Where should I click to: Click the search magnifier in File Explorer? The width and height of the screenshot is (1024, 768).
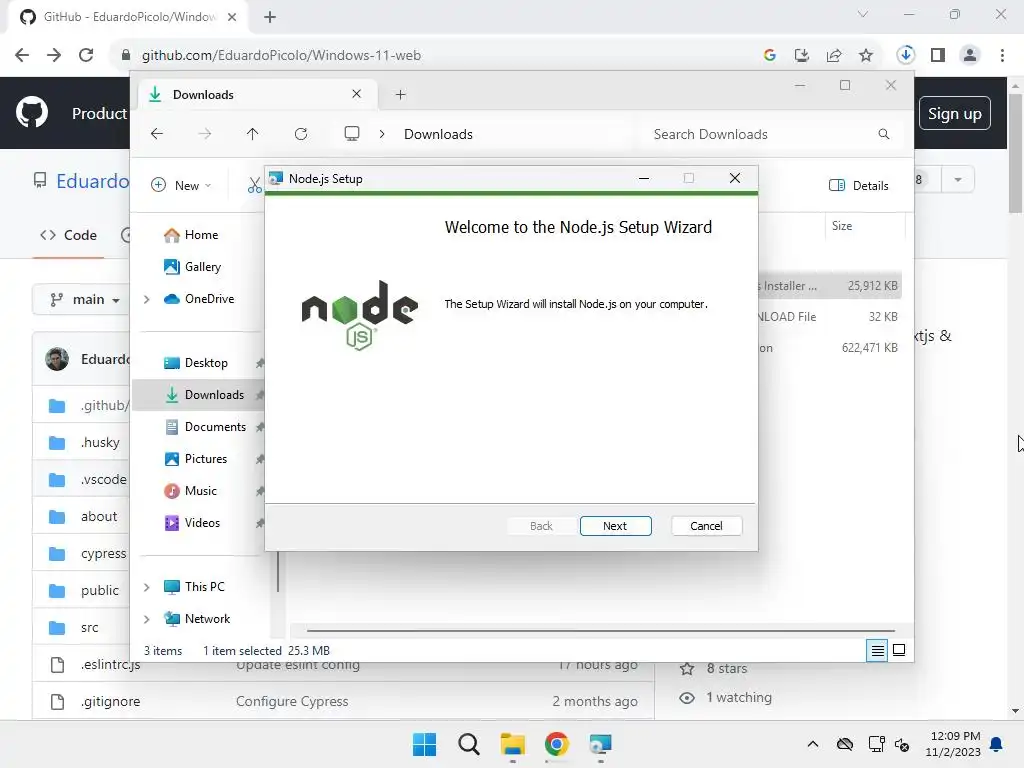point(884,134)
